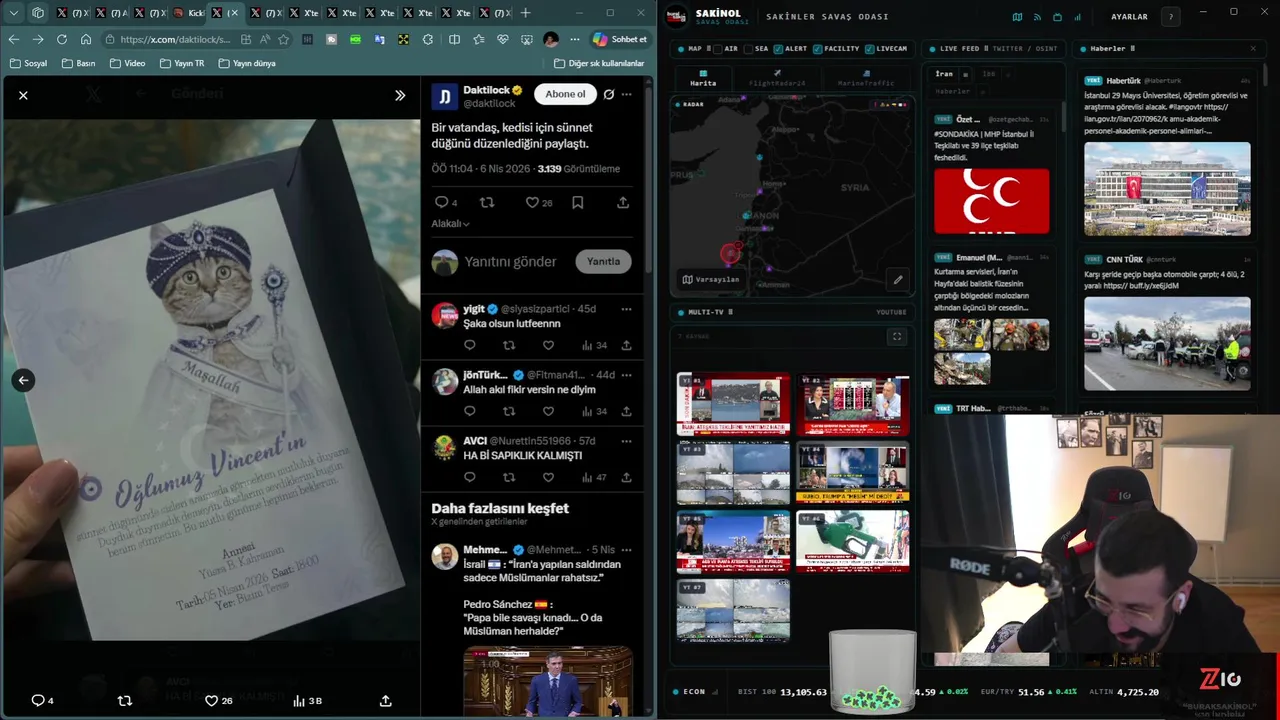Open the Sohbet et Copilot button

click(x=619, y=39)
